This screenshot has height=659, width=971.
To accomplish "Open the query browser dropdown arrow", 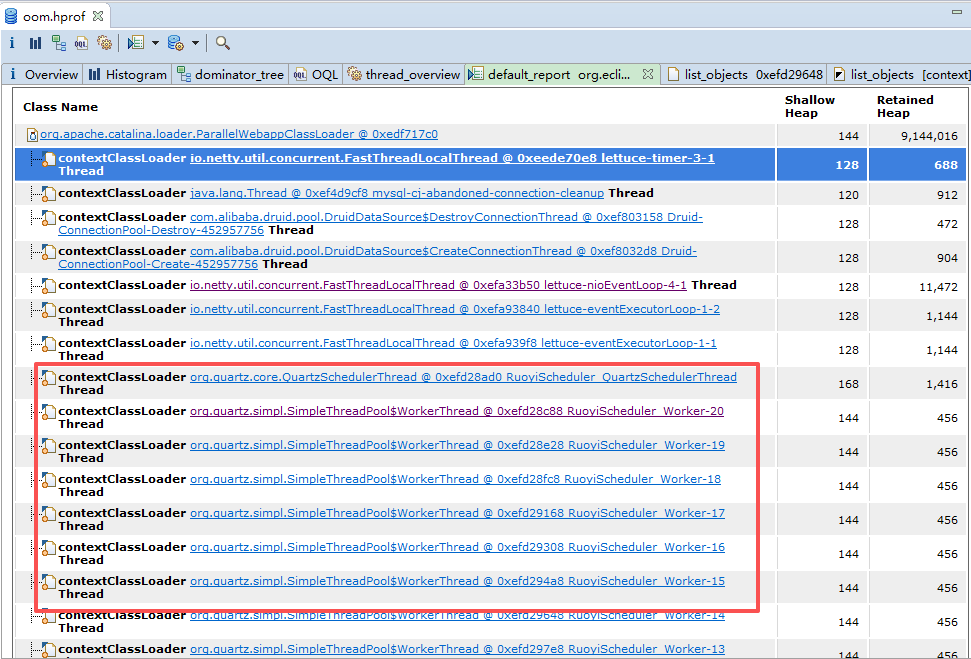I will click(x=195, y=43).
